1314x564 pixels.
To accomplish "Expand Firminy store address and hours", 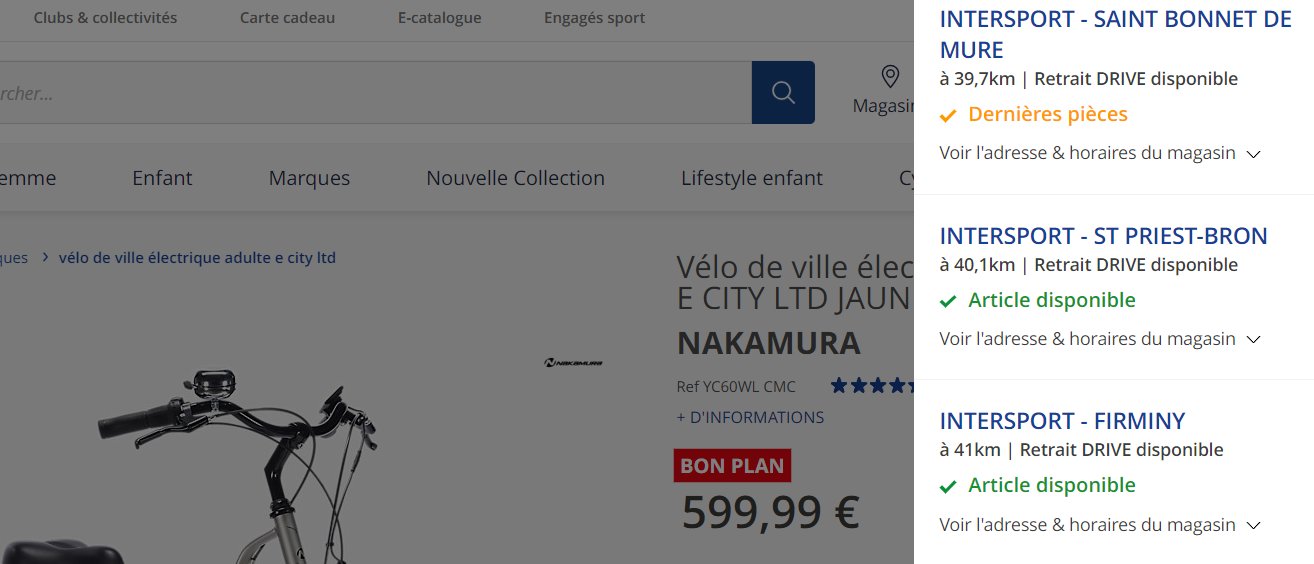I will pyautogui.click(x=1099, y=525).
